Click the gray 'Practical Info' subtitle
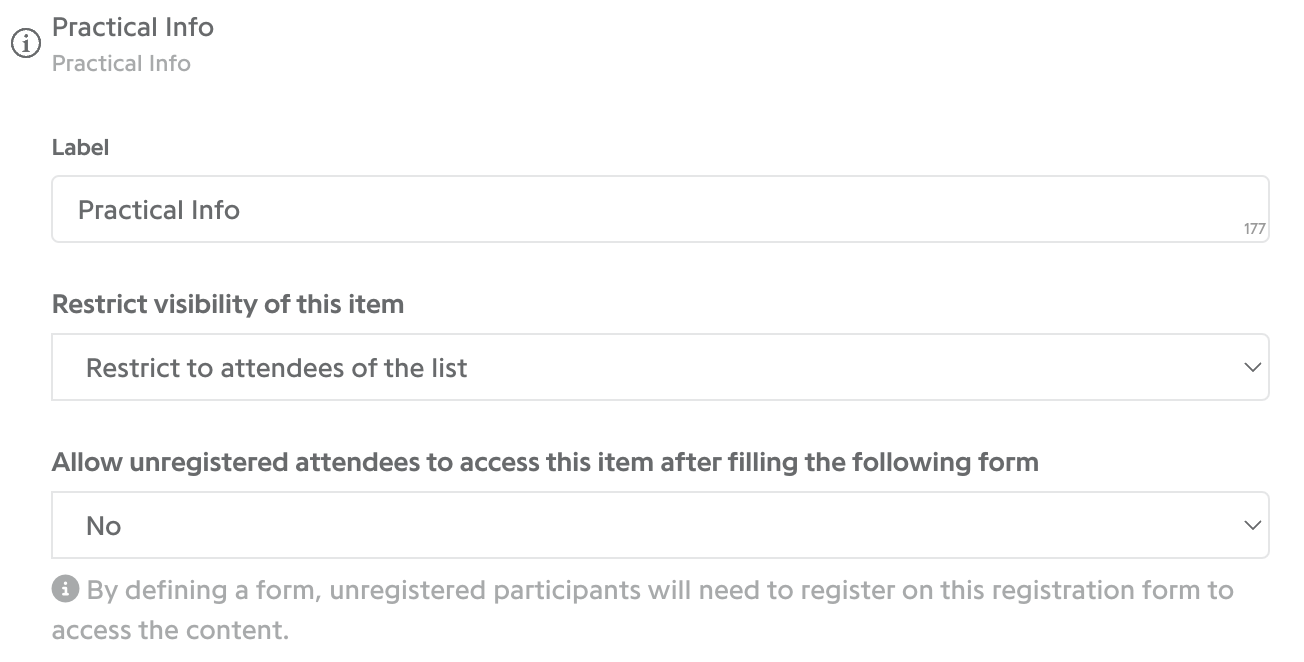The height and width of the screenshot is (662, 1304). pos(121,63)
